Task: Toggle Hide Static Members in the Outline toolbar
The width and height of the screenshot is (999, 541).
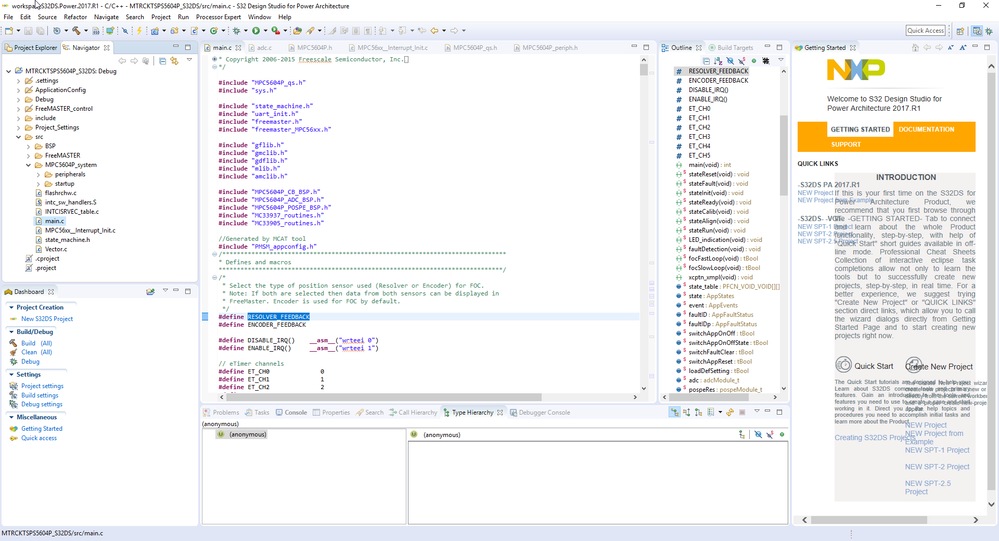Action: click(x=742, y=61)
